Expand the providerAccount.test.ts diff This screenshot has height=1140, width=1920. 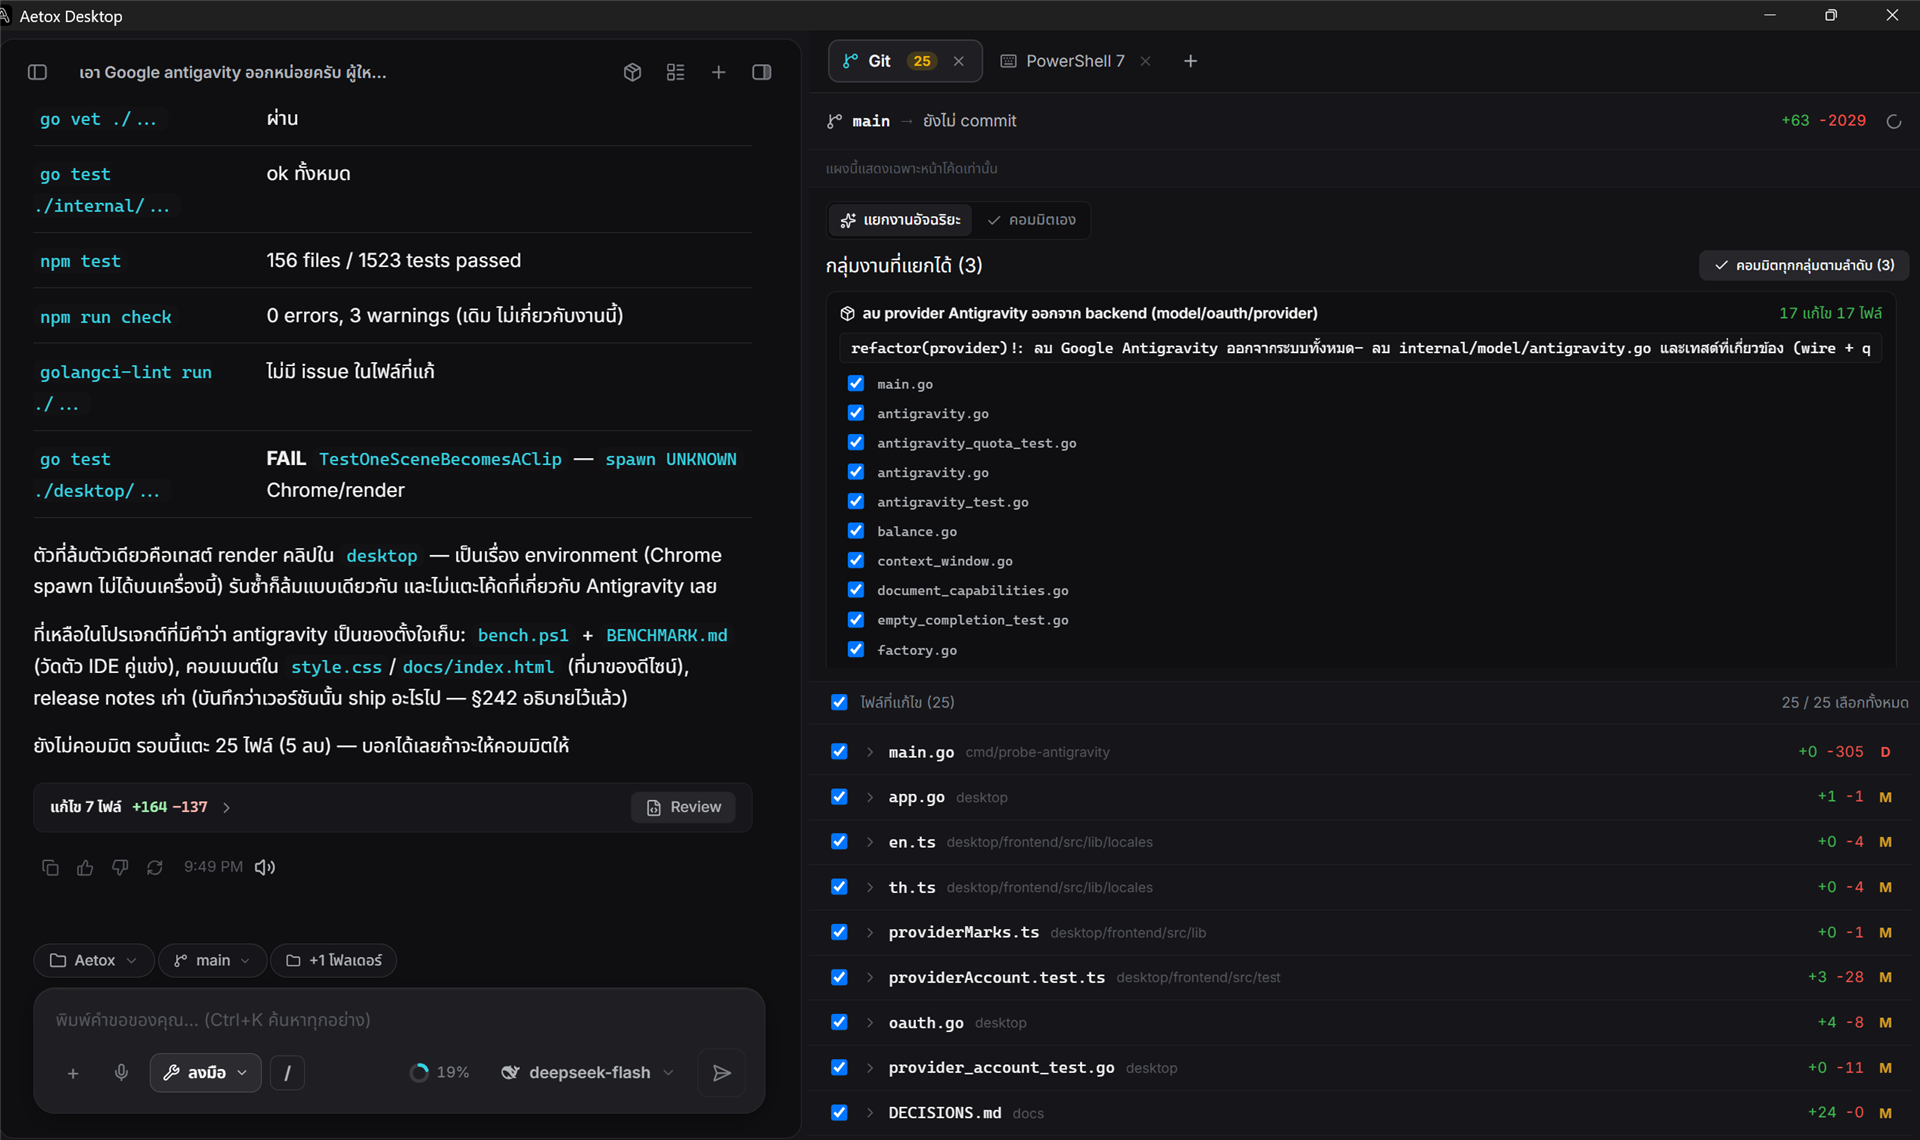tap(870, 977)
